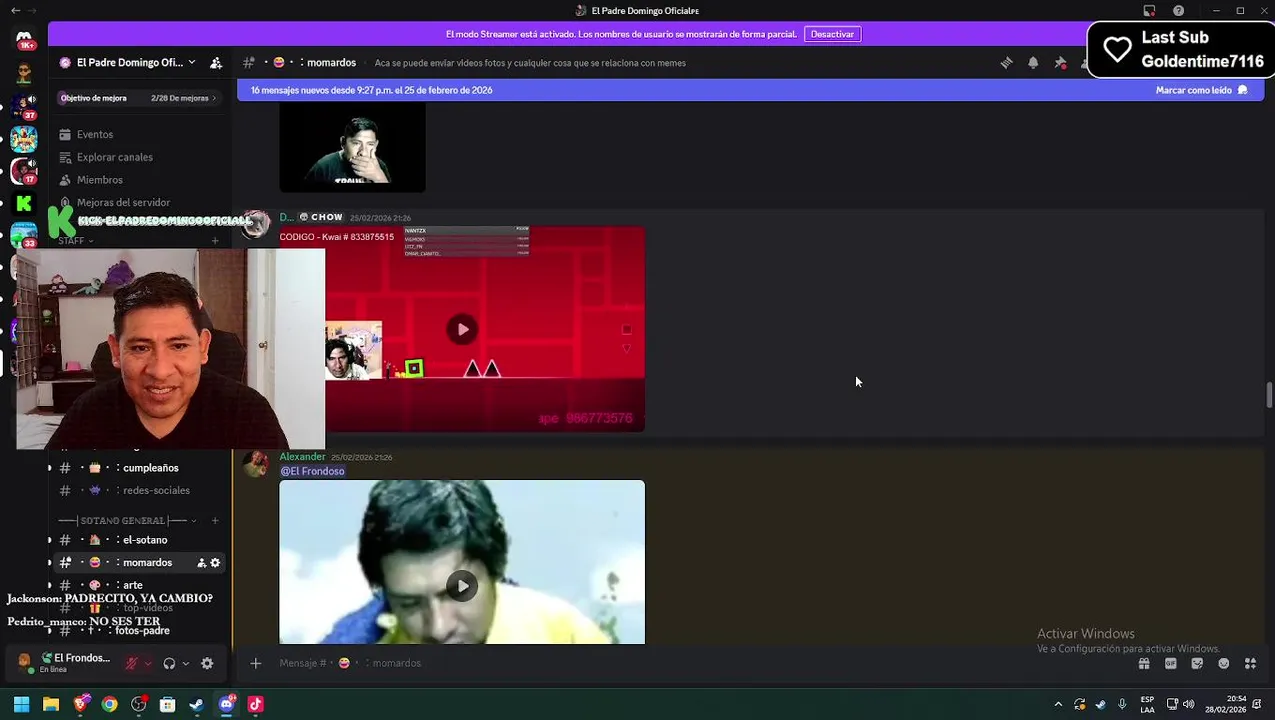Open Discord app in taskbar
The width and height of the screenshot is (1275, 720).
[x=226, y=704]
